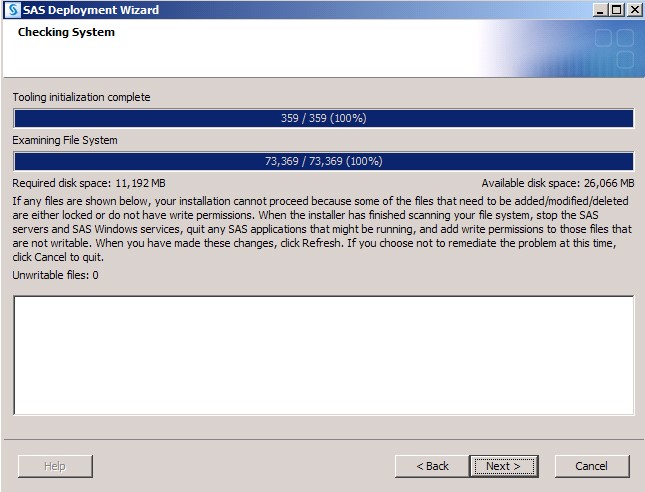Select the 'Required disk space: 11,192 MB' text
Screen dimensions: 645x492
(x=89, y=183)
